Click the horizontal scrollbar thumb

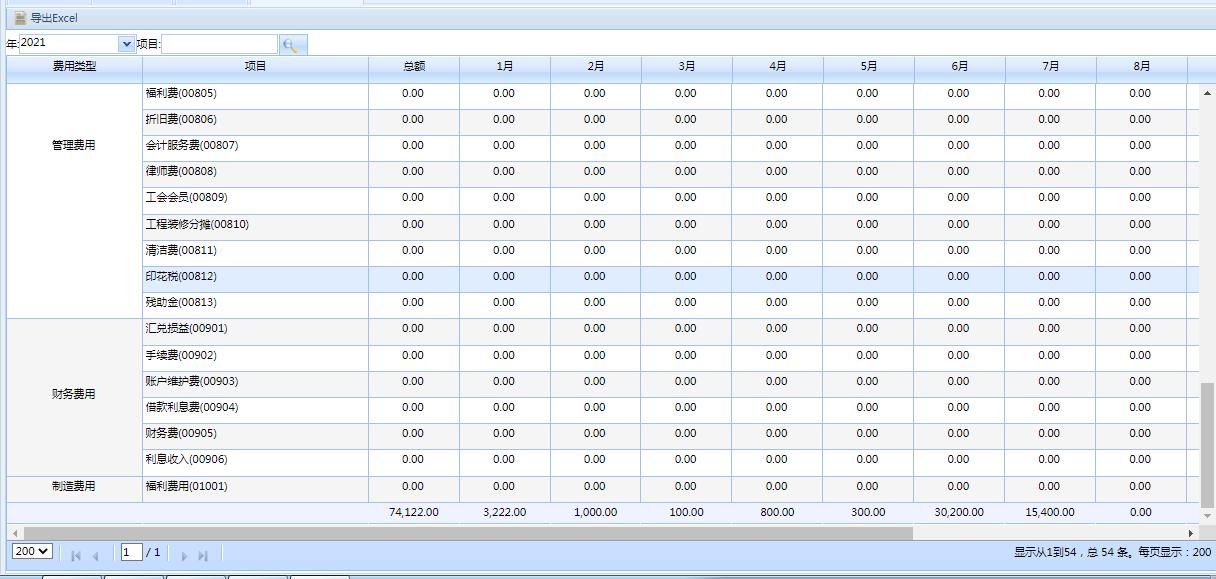(x=468, y=533)
